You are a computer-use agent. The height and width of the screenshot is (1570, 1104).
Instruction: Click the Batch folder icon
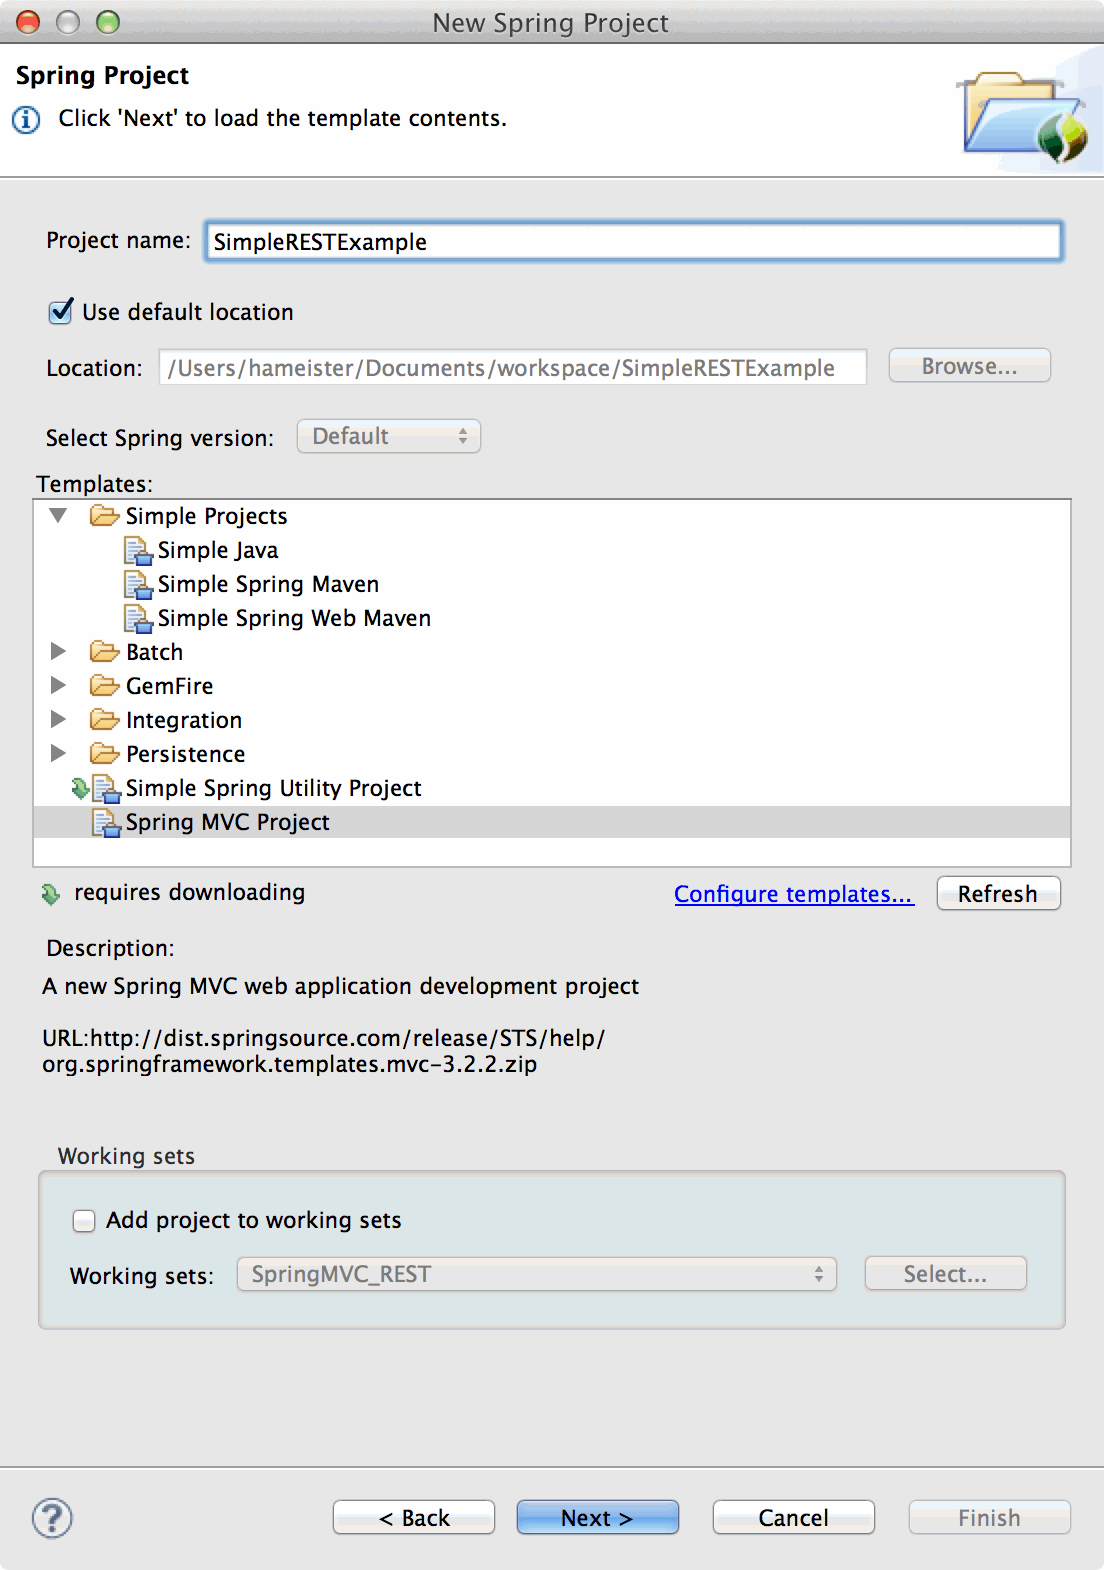pos(104,652)
